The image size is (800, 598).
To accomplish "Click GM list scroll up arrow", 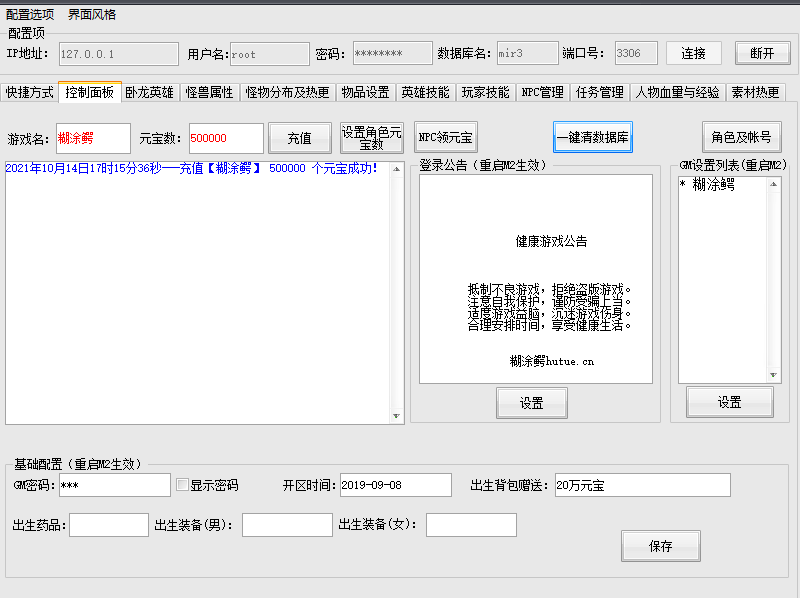I will (x=773, y=184).
